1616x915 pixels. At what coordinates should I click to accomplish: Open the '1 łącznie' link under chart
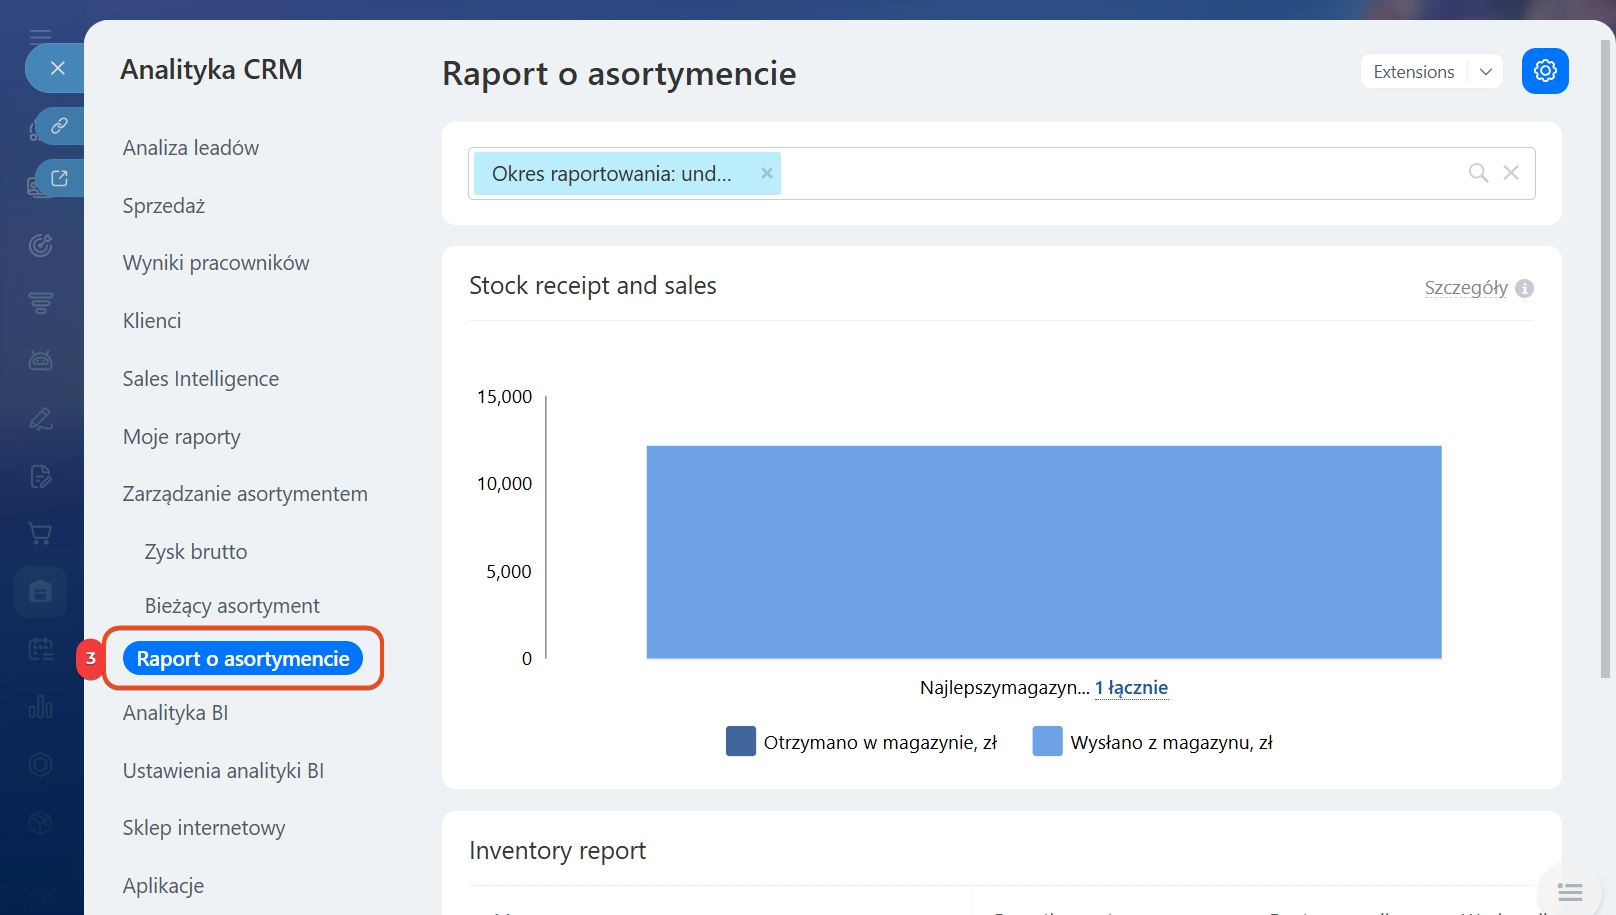coord(1131,688)
